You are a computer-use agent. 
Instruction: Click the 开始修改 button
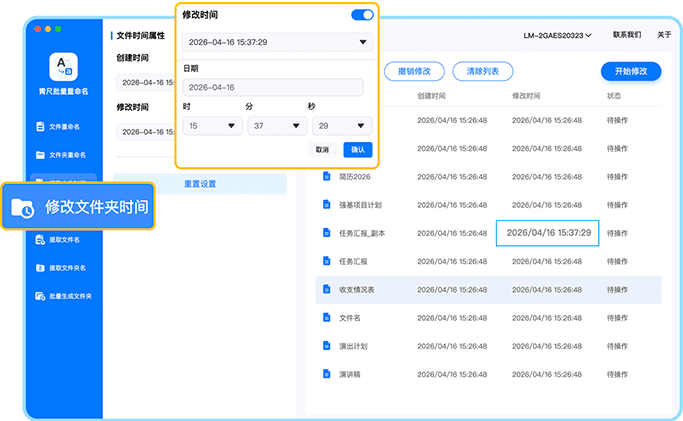[630, 71]
